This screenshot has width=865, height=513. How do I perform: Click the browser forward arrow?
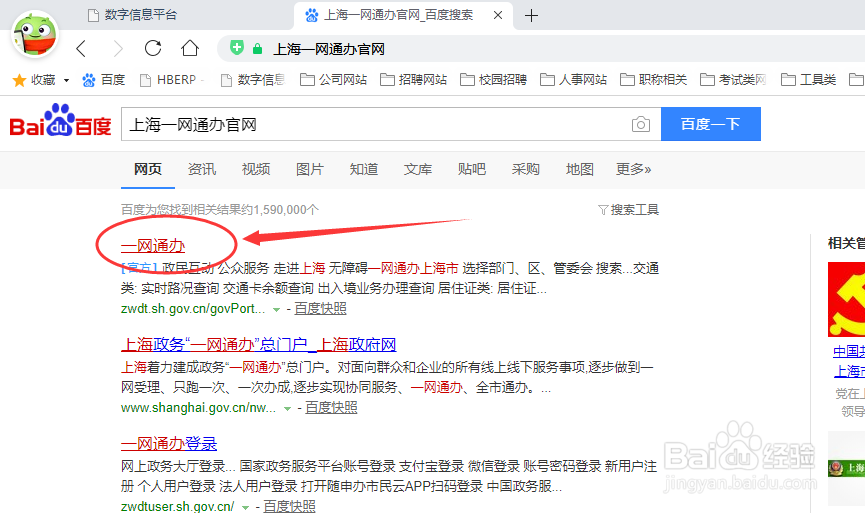tap(118, 49)
